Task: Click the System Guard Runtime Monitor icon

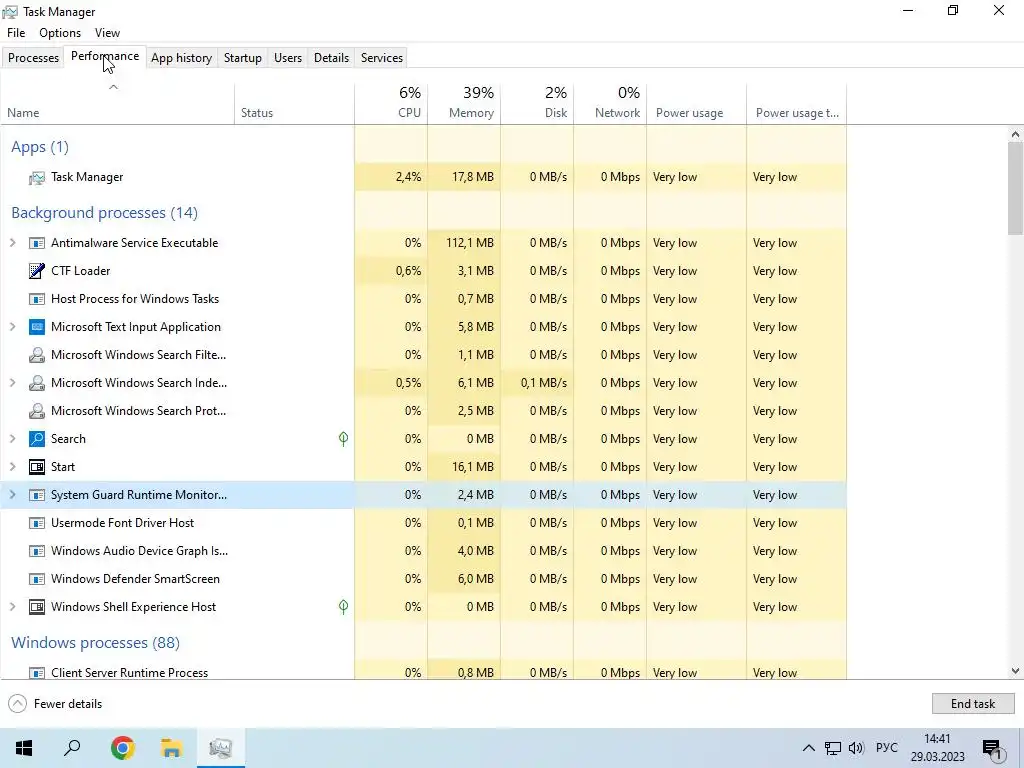Action: (37, 495)
